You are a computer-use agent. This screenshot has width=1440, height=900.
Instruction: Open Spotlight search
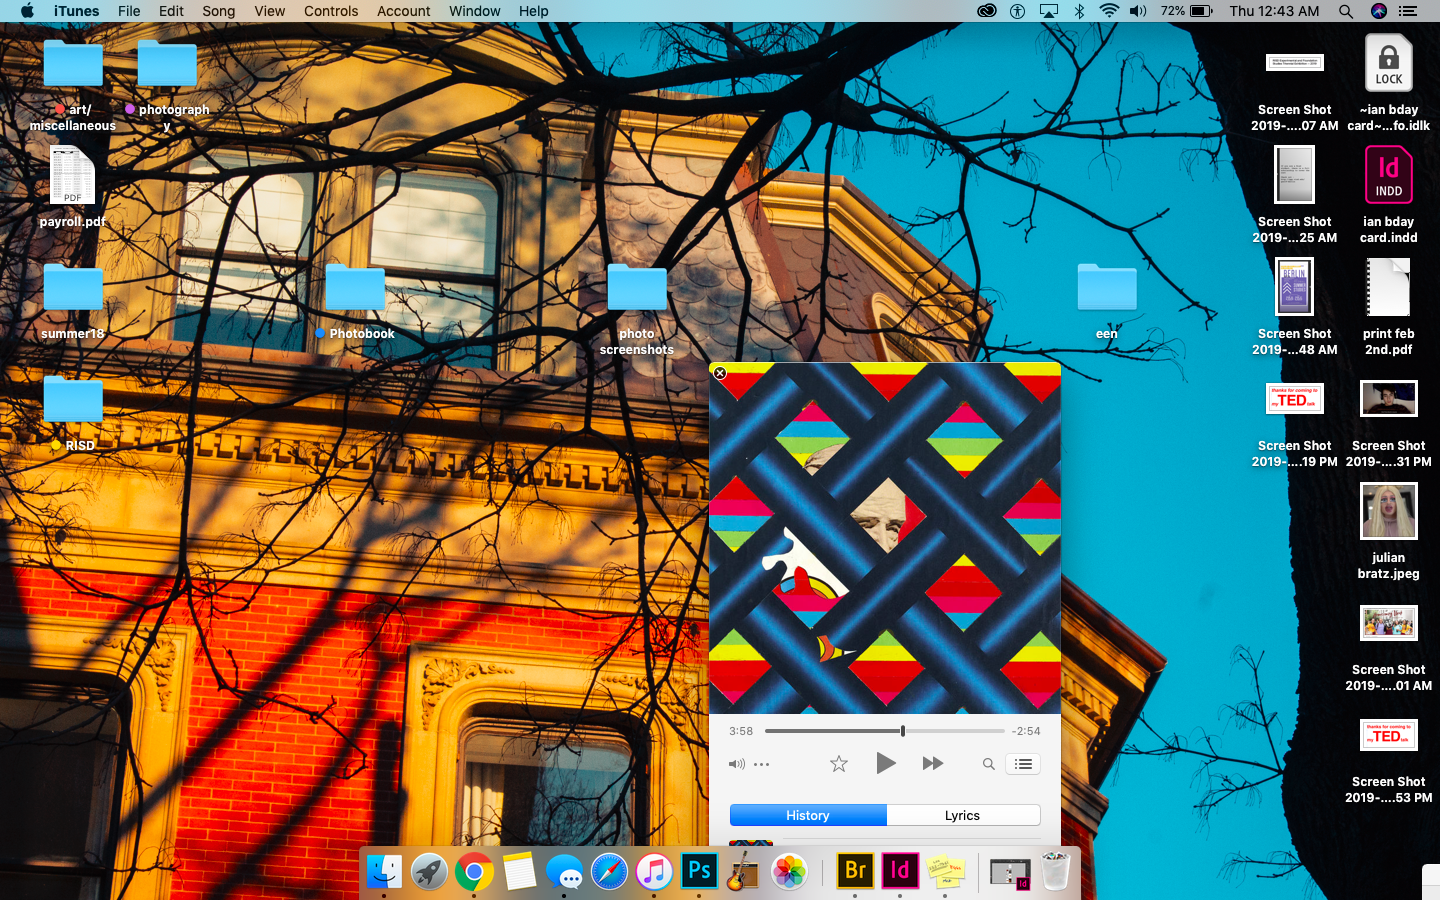pyautogui.click(x=1346, y=11)
